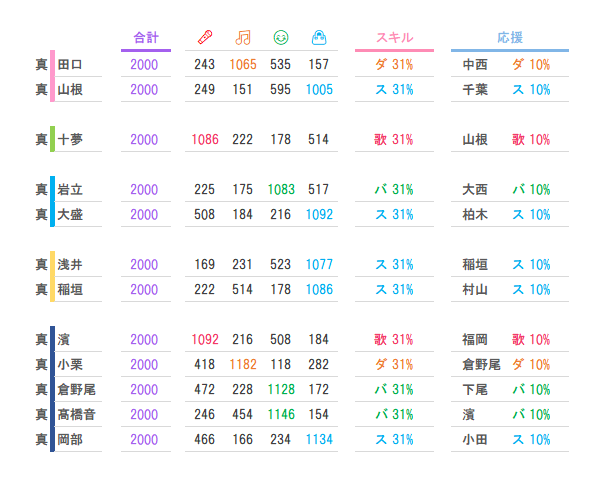
Task: Click the 243 value in 田口 row
Action: coord(204,64)
